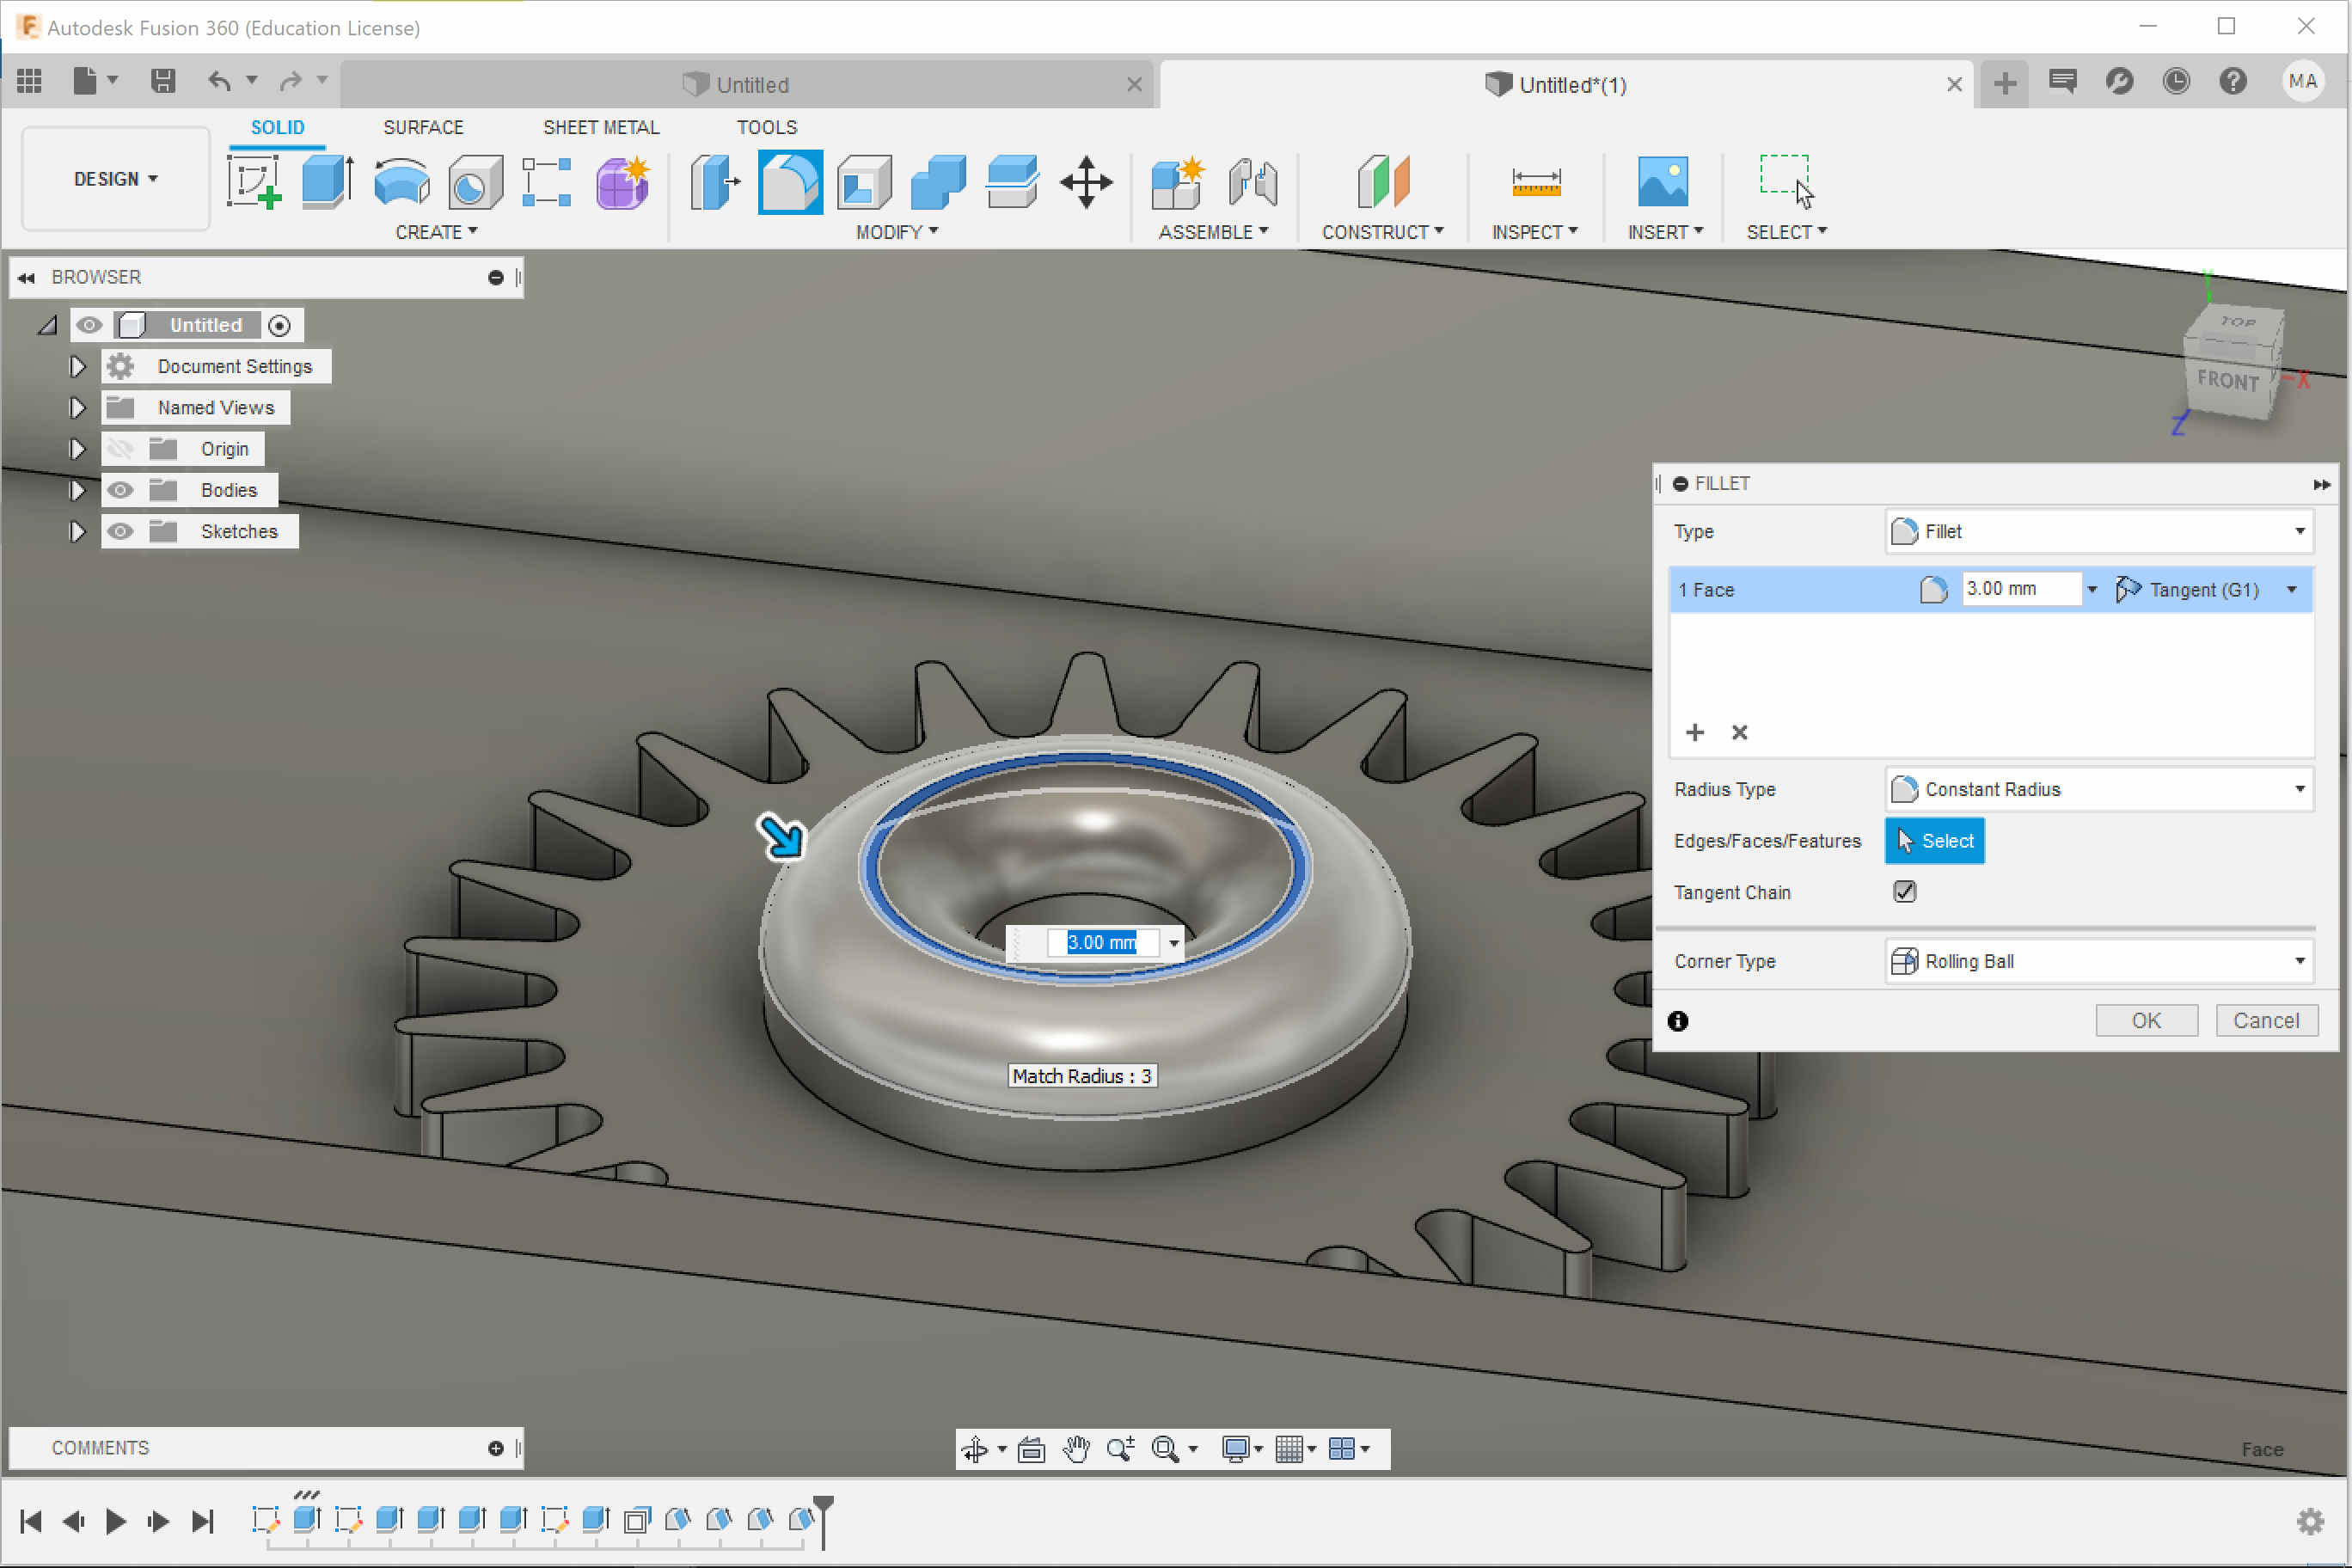
Task: Select the Create Sketch tool icon
Action: (x=253, y=182)
